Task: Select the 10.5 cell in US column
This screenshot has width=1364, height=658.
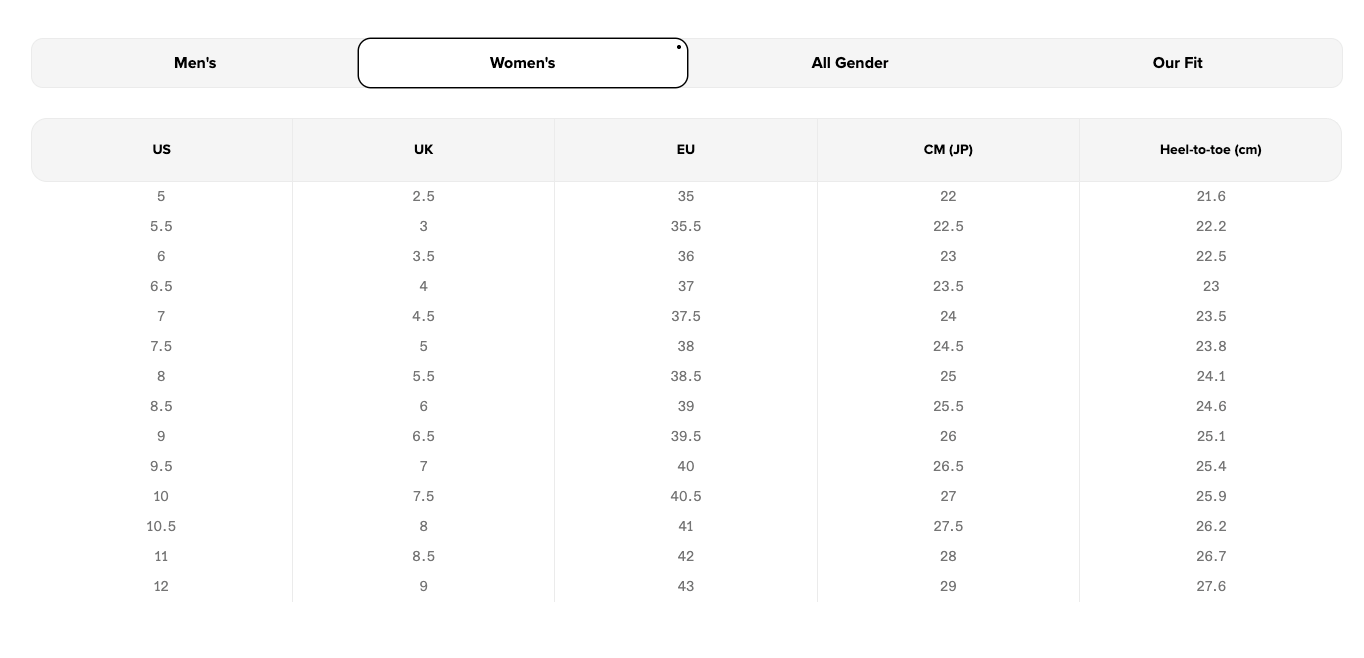Action: click(x=161, y=526)
